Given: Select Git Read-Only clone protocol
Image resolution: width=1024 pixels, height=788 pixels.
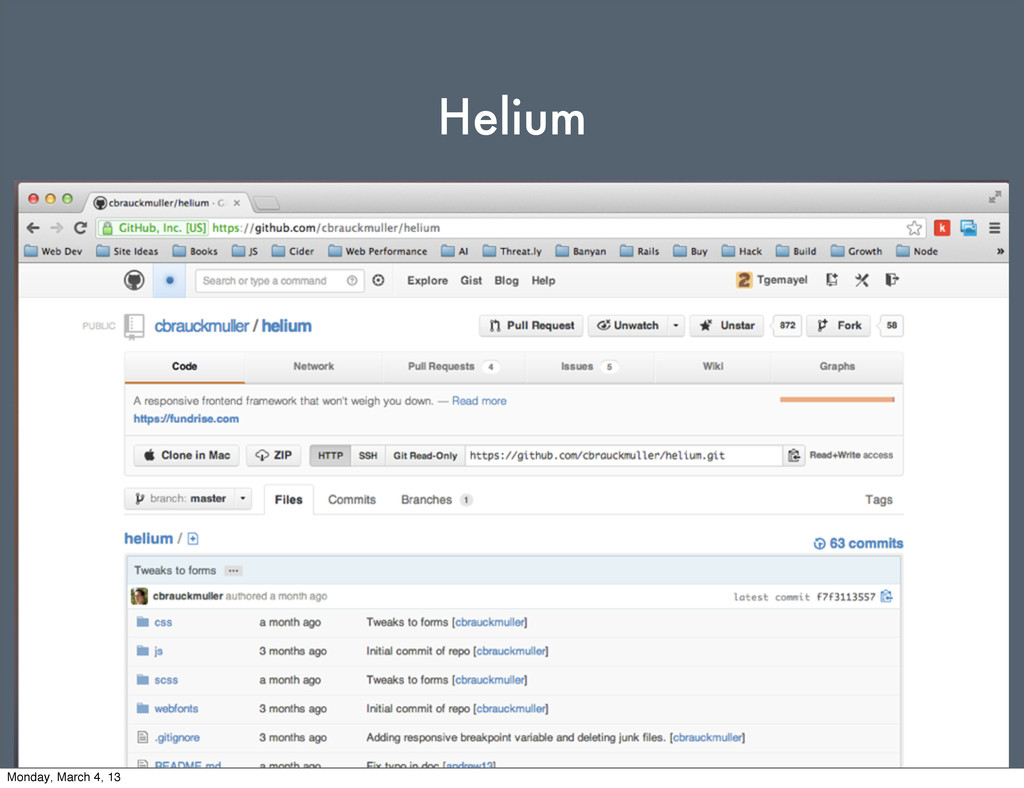Looking at the screenshot, I should coord(425,455).
